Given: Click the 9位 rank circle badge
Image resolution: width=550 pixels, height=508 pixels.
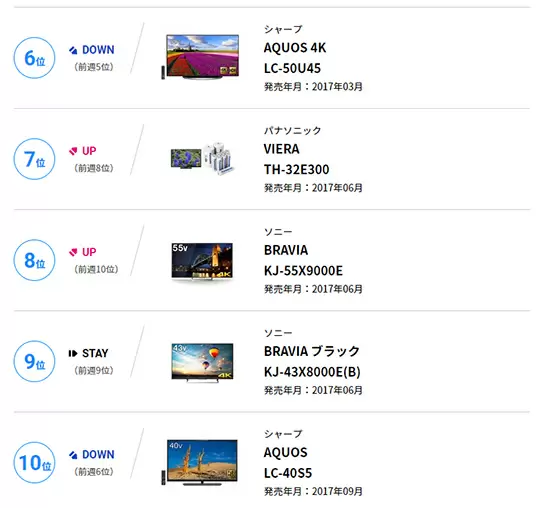Looking at the screenshot, I should tap(34, 361).
